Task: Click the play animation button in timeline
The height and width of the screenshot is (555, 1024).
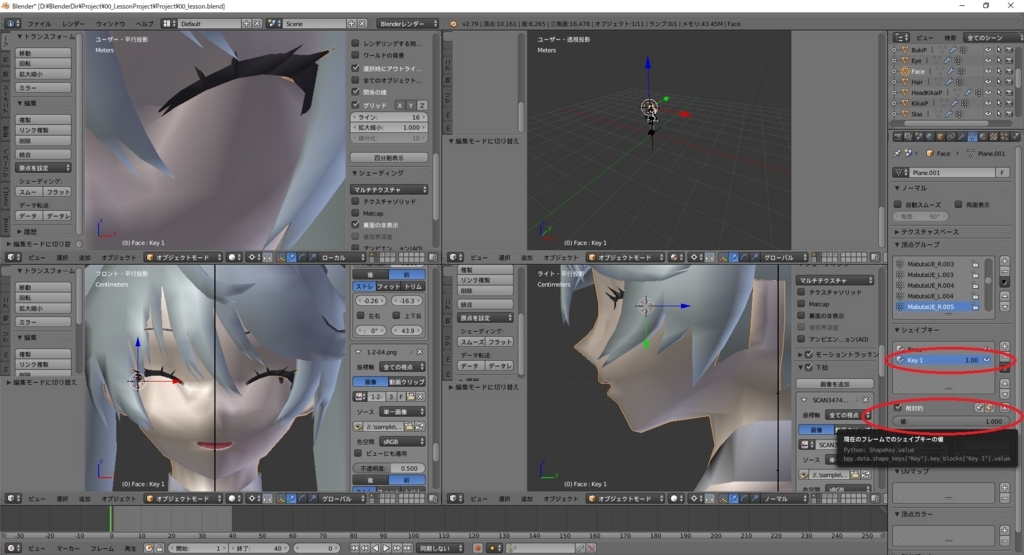Action: [387, 548]
